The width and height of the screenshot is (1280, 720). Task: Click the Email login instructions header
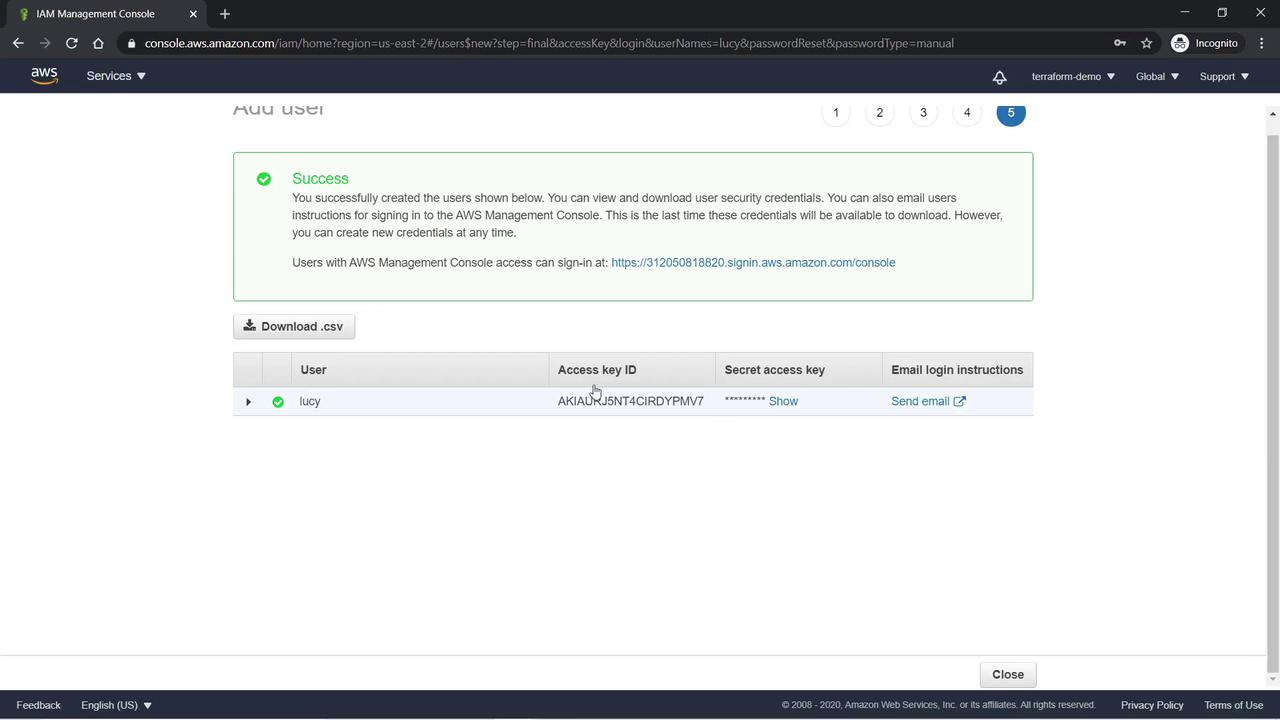pos(957,370)
